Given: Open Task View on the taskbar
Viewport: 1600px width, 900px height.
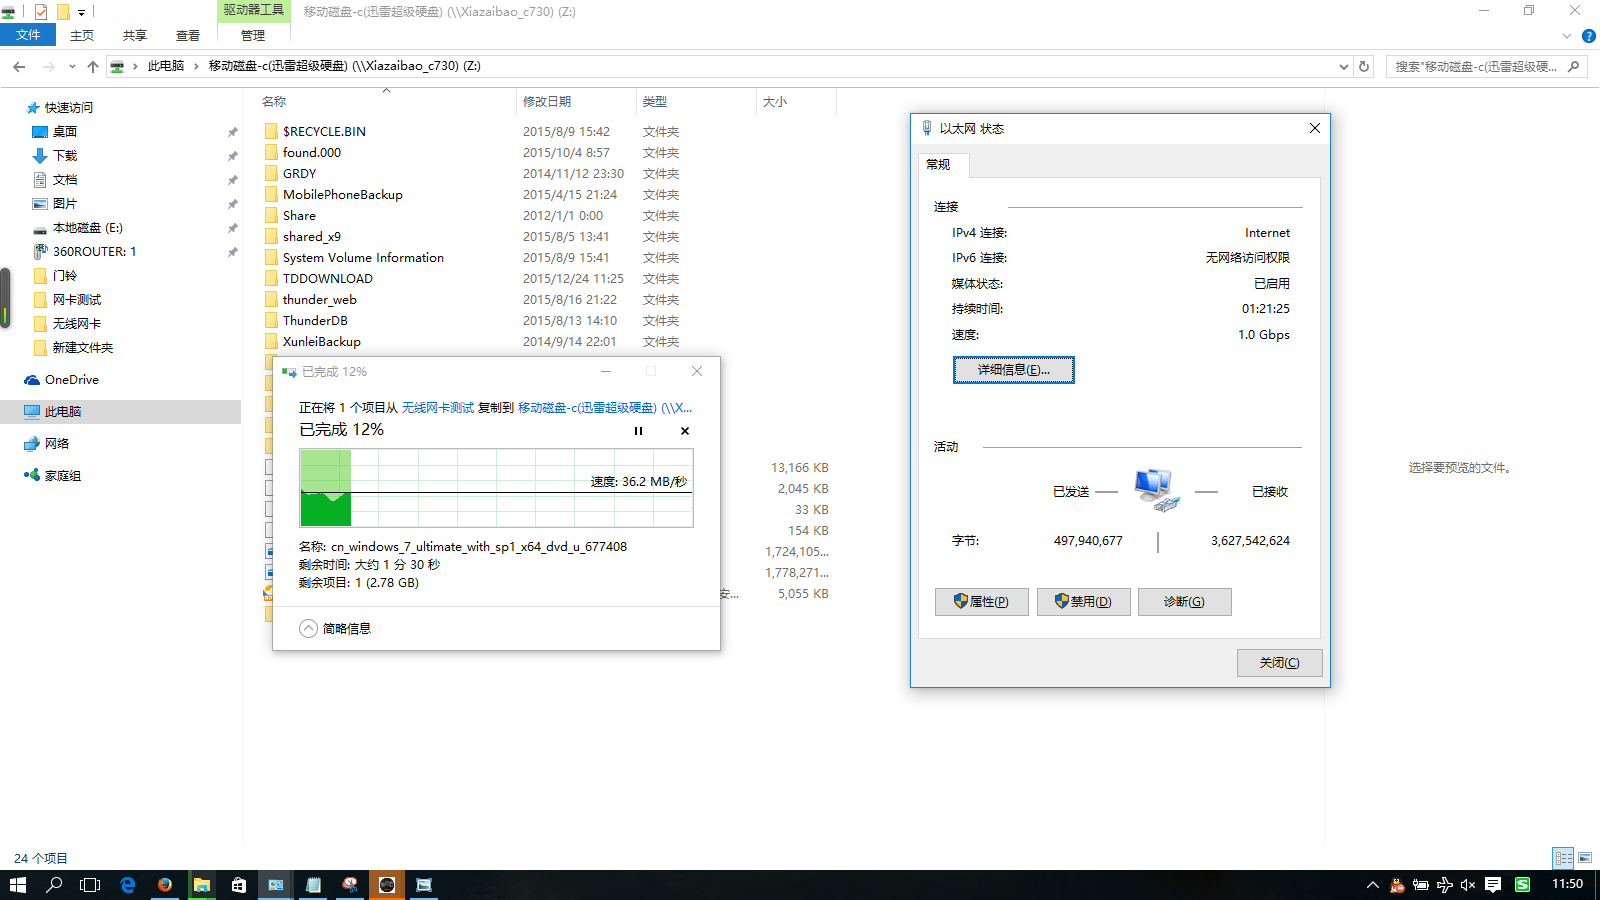Looking at the screenshot, I should [91, 885].
